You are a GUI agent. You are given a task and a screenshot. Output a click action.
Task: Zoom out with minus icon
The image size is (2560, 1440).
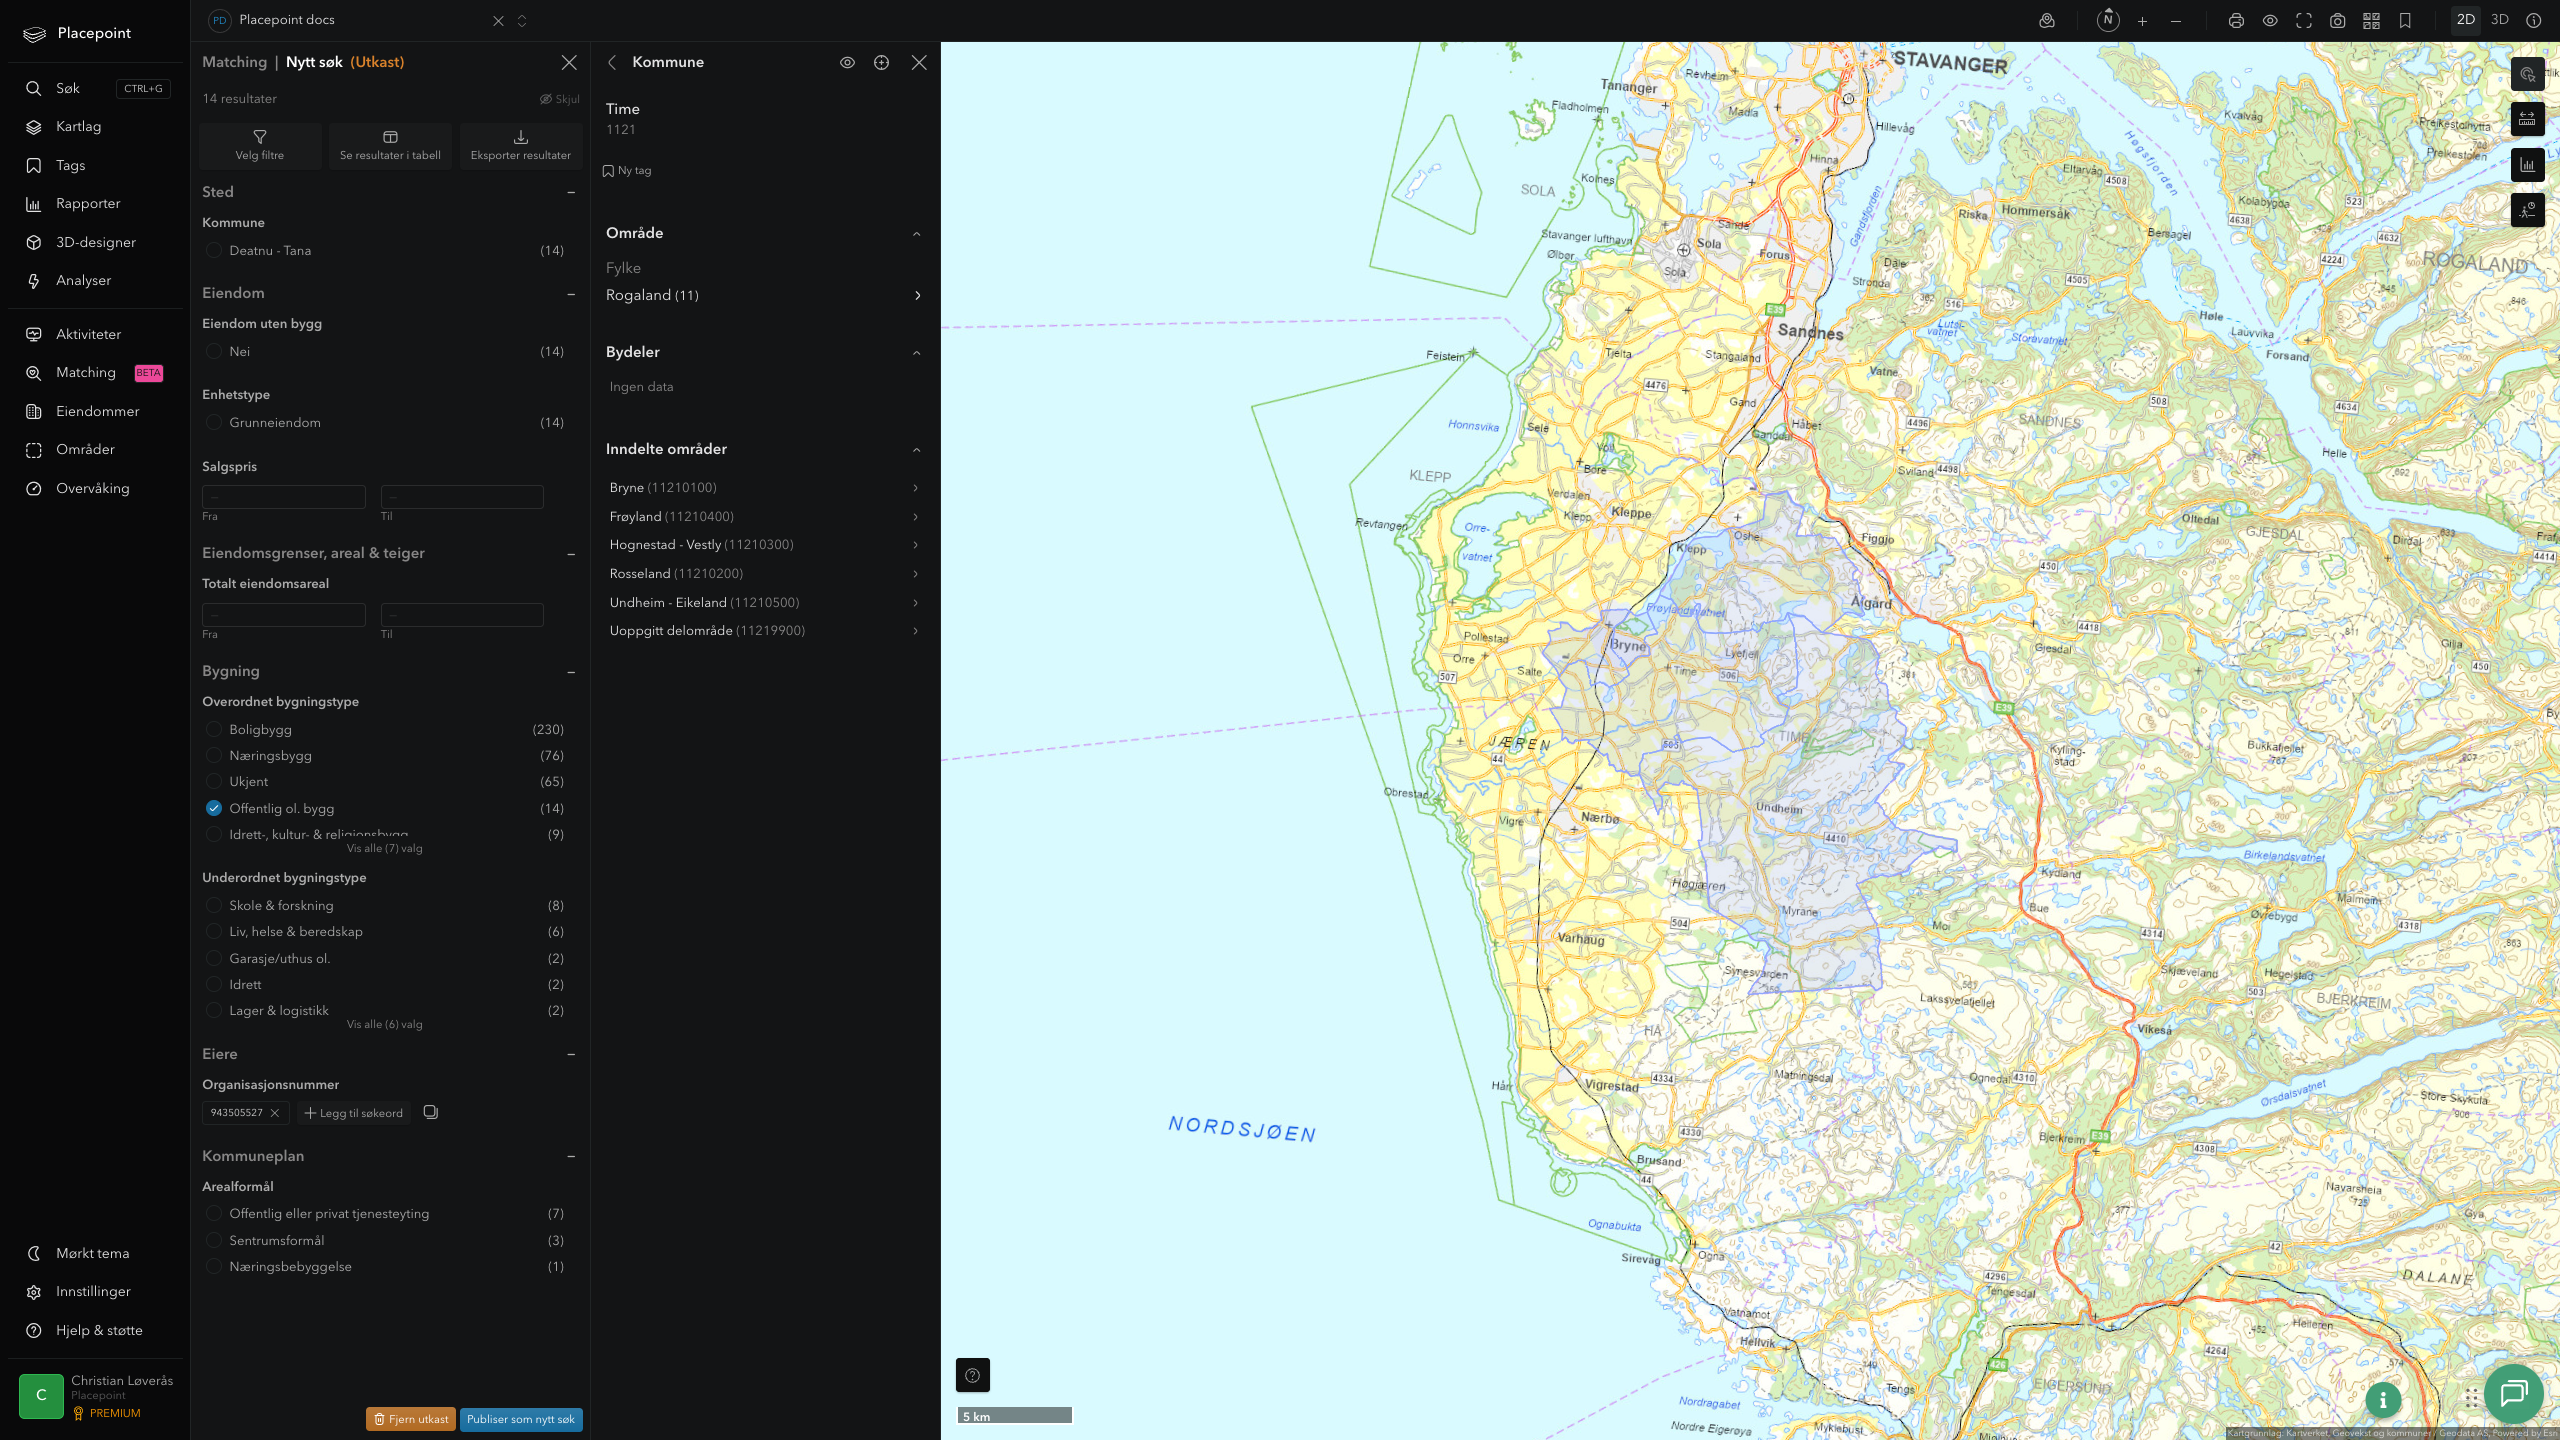[2176, 21]
